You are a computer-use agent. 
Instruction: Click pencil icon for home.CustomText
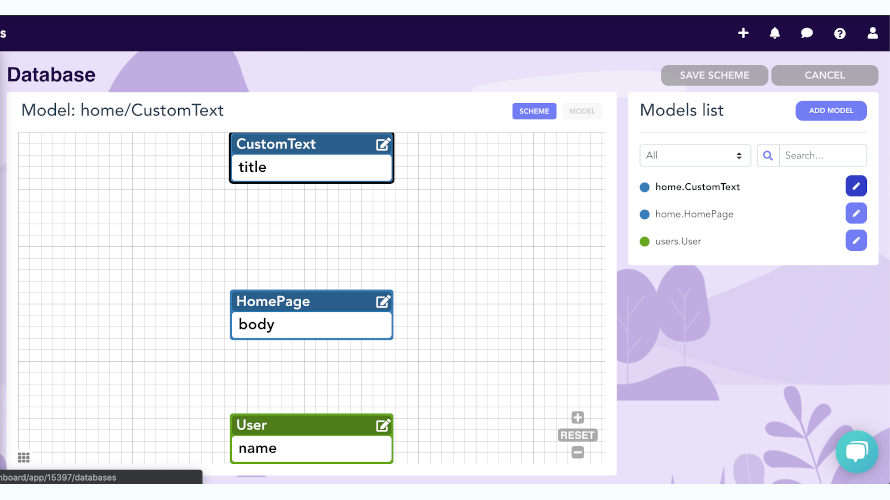pos(856,186)
